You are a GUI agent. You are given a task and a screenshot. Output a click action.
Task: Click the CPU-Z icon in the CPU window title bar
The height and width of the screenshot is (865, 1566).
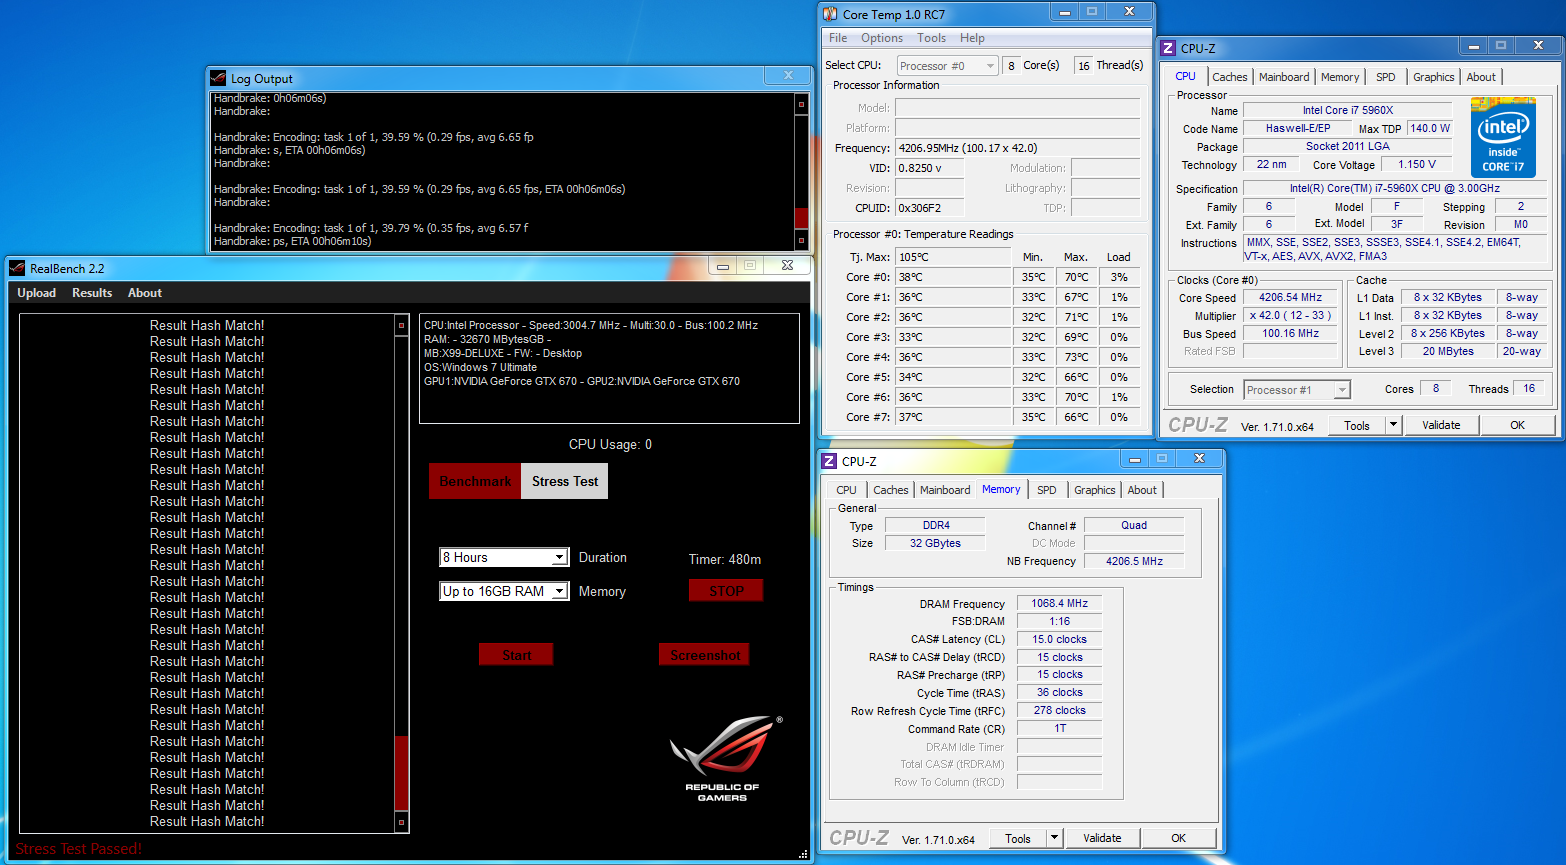pyautogui.click(x=1168, y=48)
